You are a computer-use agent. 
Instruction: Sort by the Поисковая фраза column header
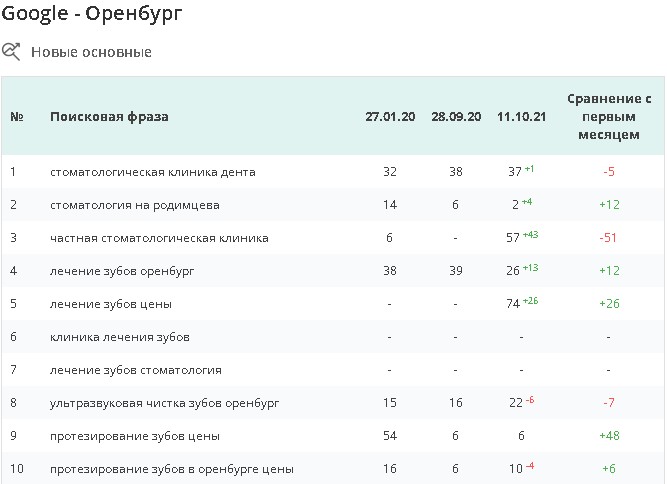tap(109, 117)
